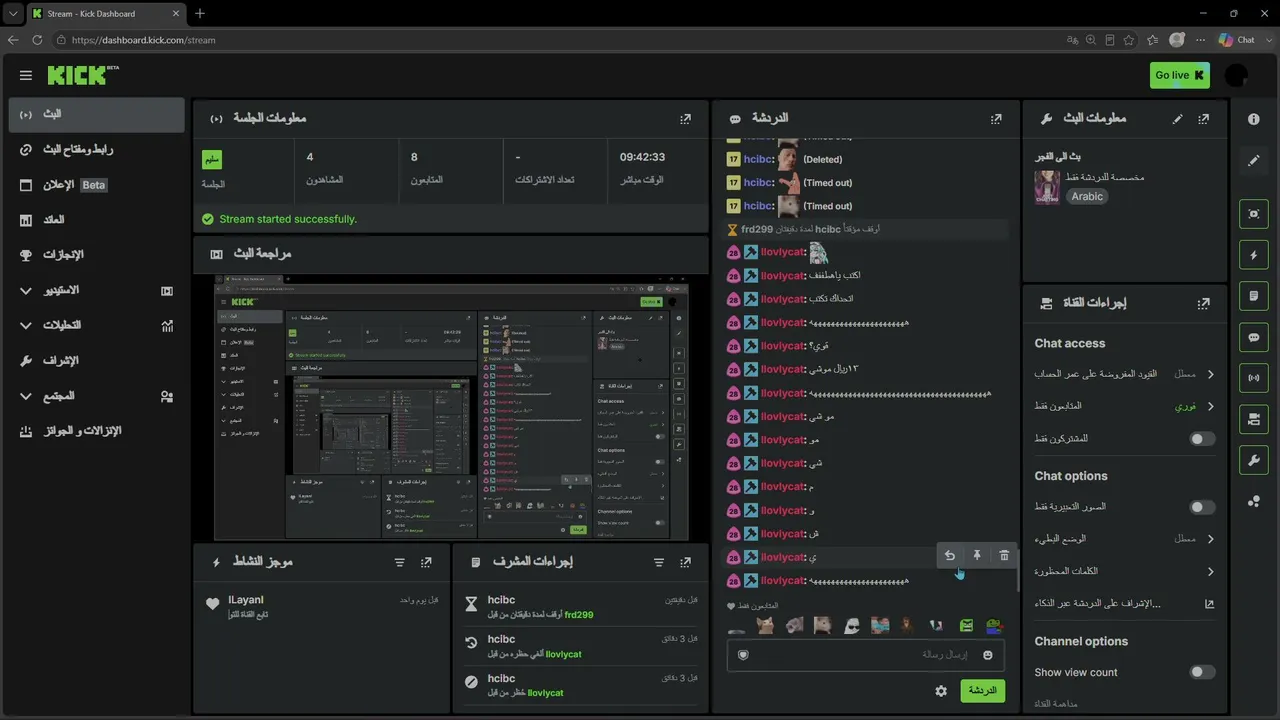This screenshot has width=1280, height=720.
Task: Insert the green angry face quick emote
Action: point(967,626)
